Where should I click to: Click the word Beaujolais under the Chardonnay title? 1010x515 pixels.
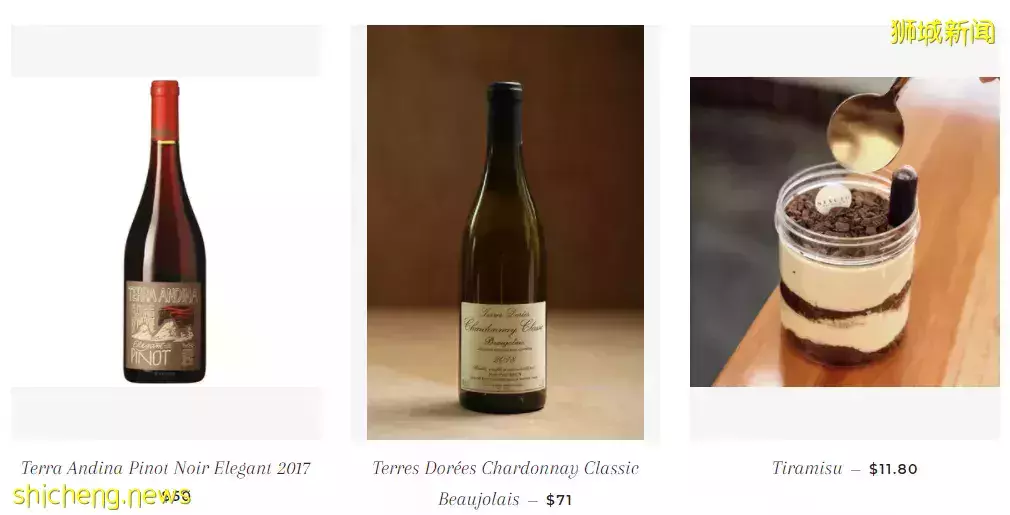click(479, 500)
